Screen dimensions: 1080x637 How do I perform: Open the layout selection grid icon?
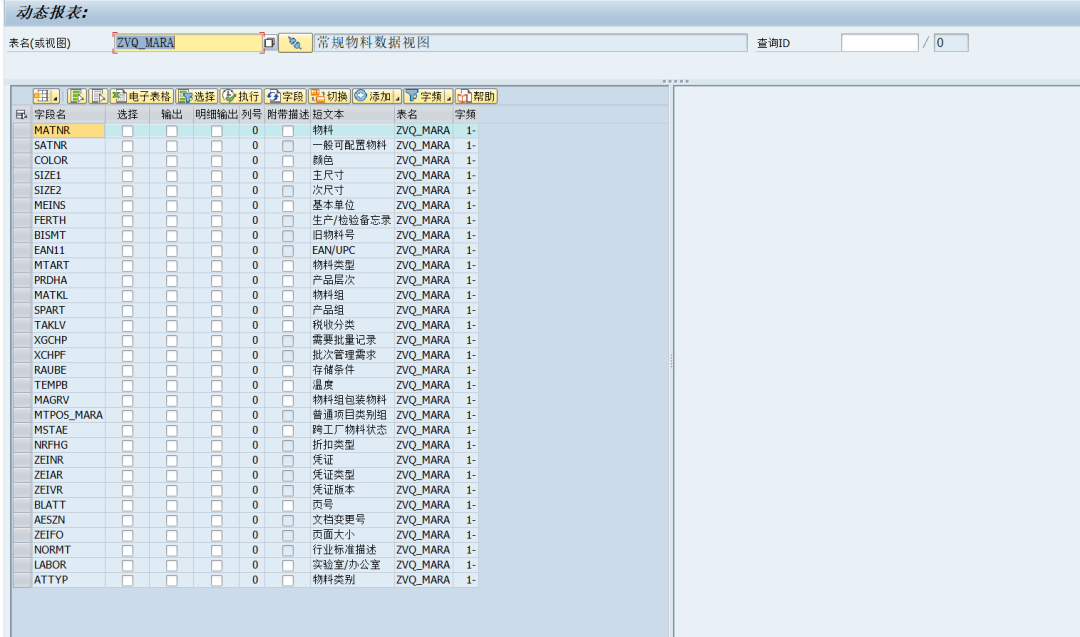pyautogui.click(x=43, y=96)
